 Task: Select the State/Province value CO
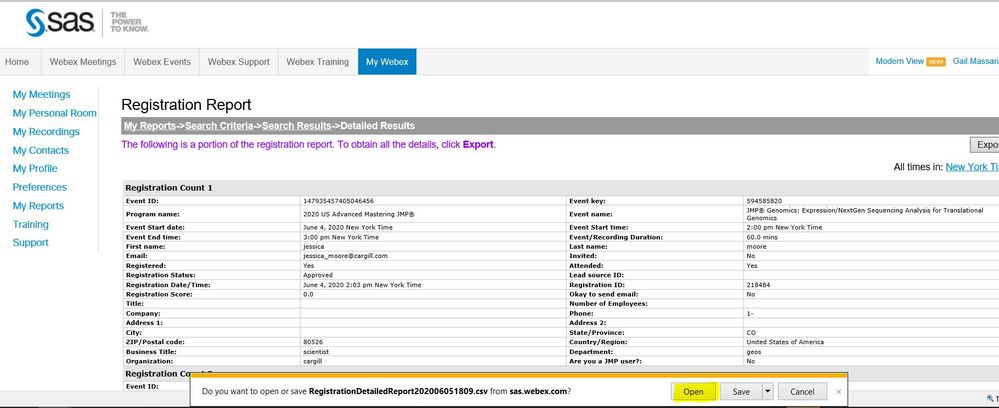click(x=751, y=333)
